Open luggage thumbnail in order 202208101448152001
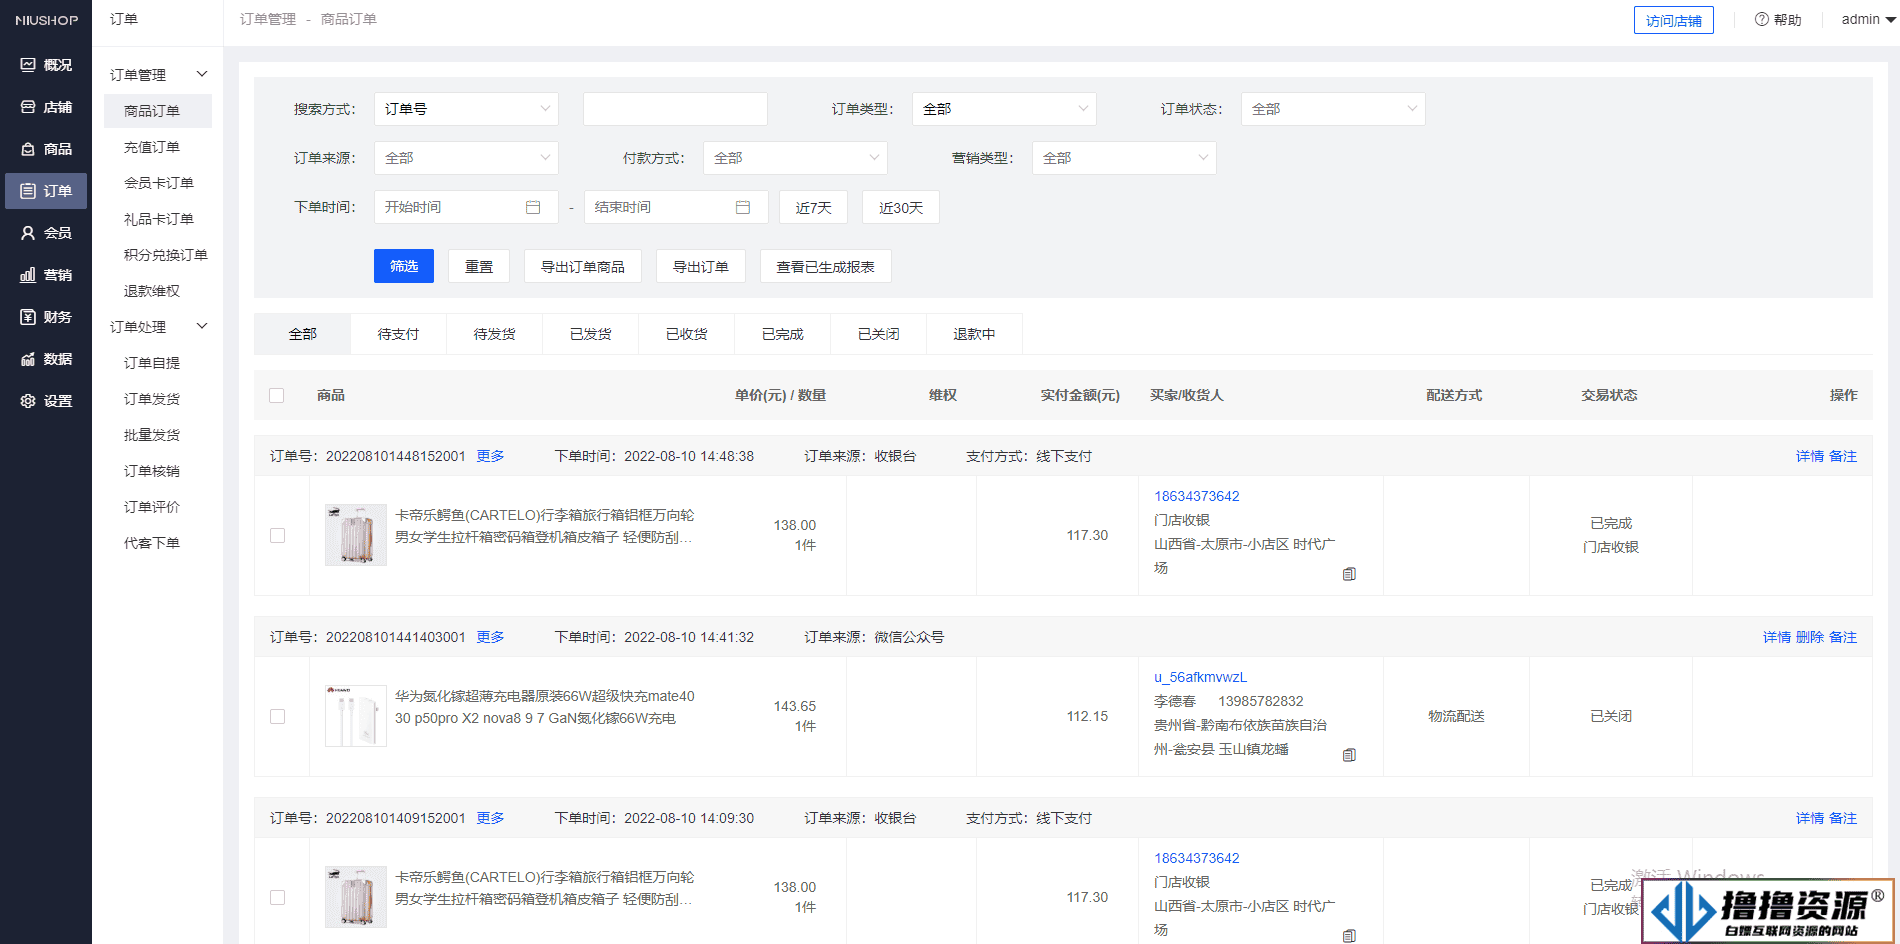 click(356, 535)
